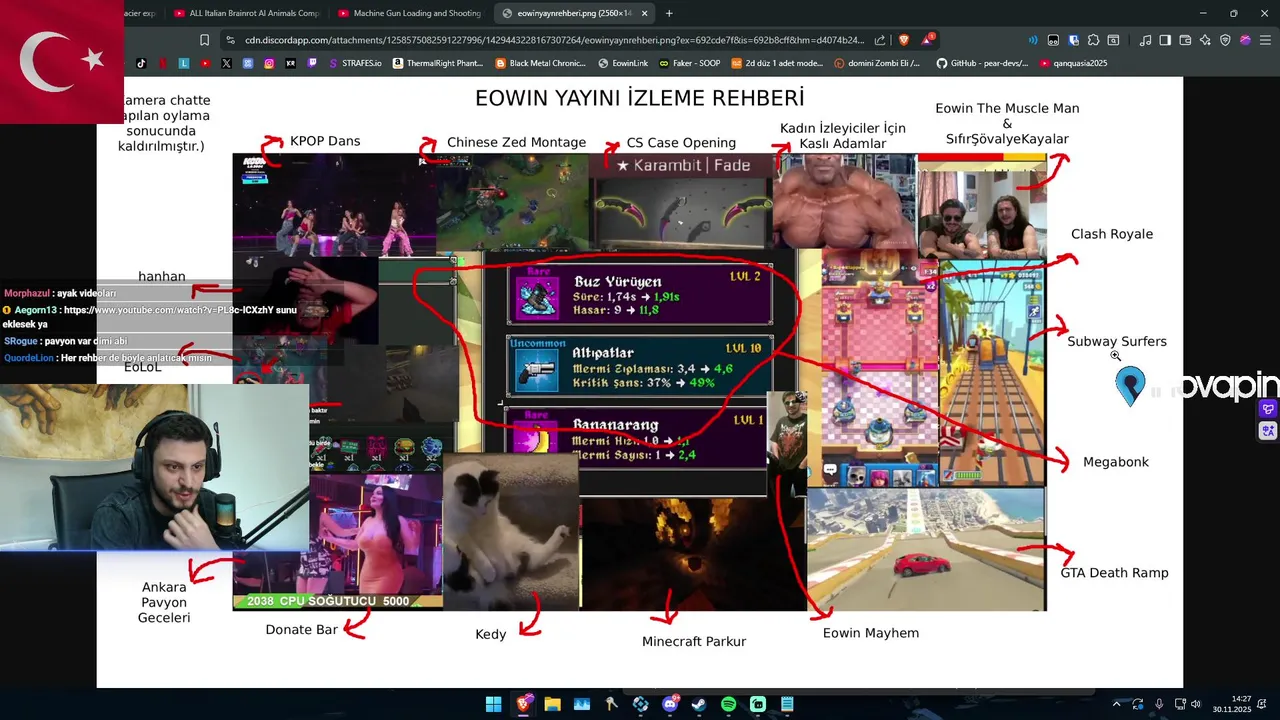
Task: Click the volume speaker icon in the system tray
Action: [x=1196, y=704]
